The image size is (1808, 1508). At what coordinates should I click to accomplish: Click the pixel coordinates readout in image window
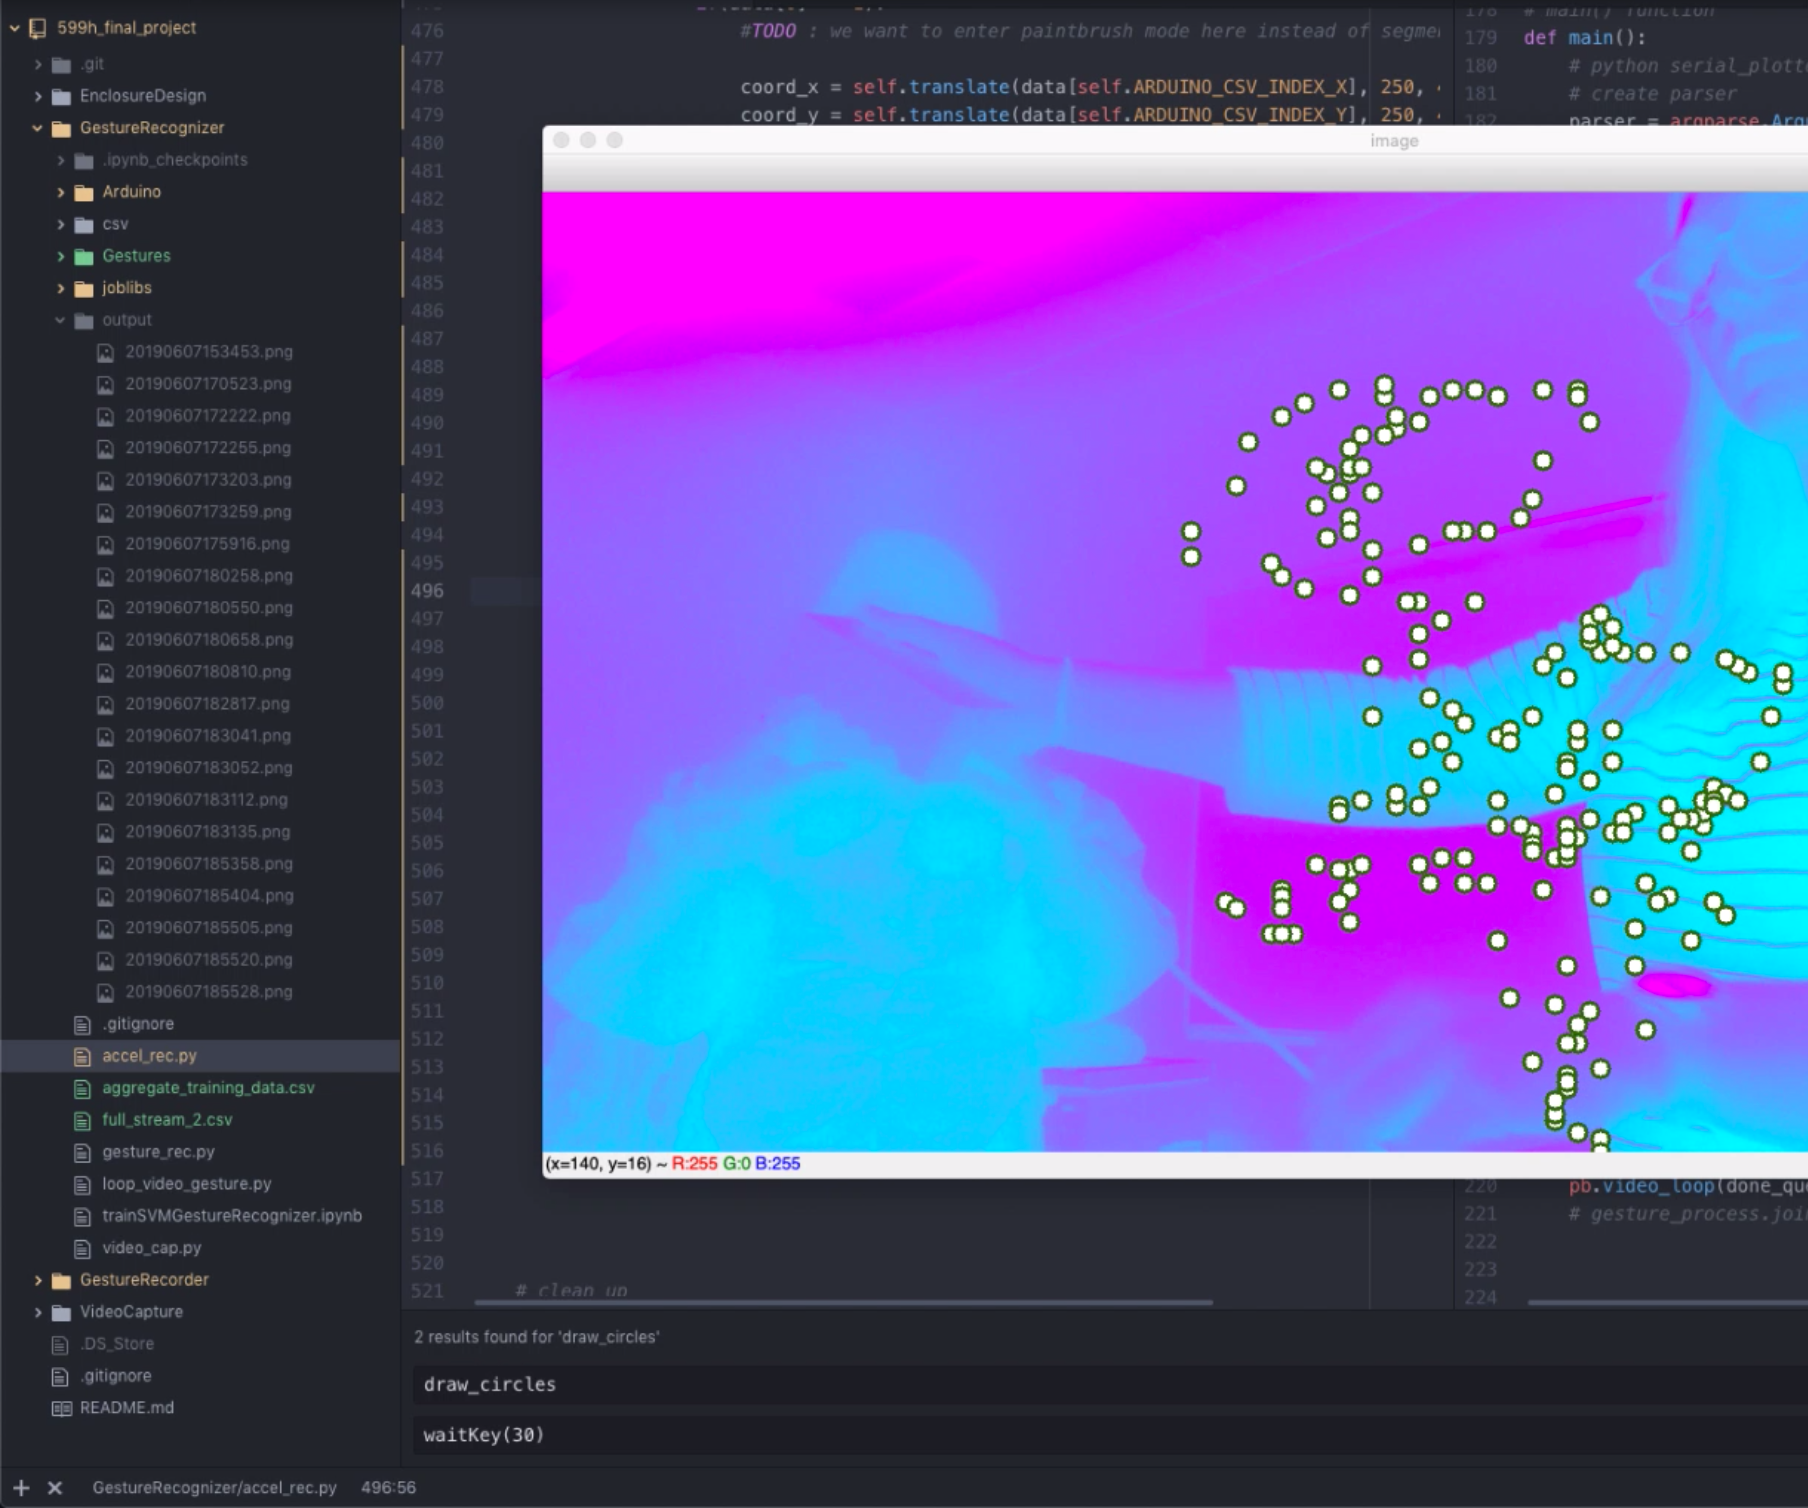[x=672, y=1164]
